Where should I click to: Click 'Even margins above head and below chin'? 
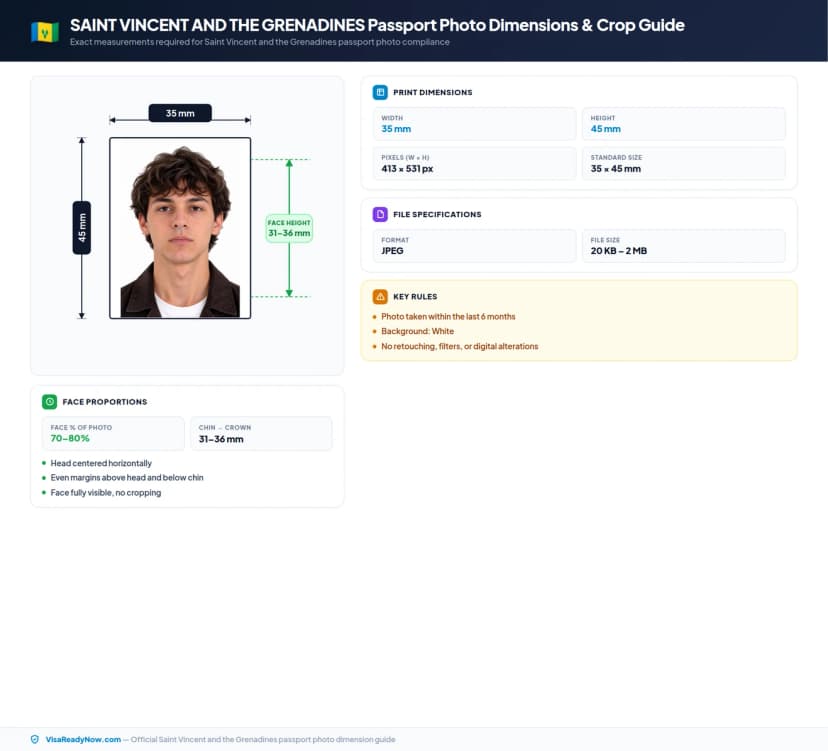tap(127, 477)
